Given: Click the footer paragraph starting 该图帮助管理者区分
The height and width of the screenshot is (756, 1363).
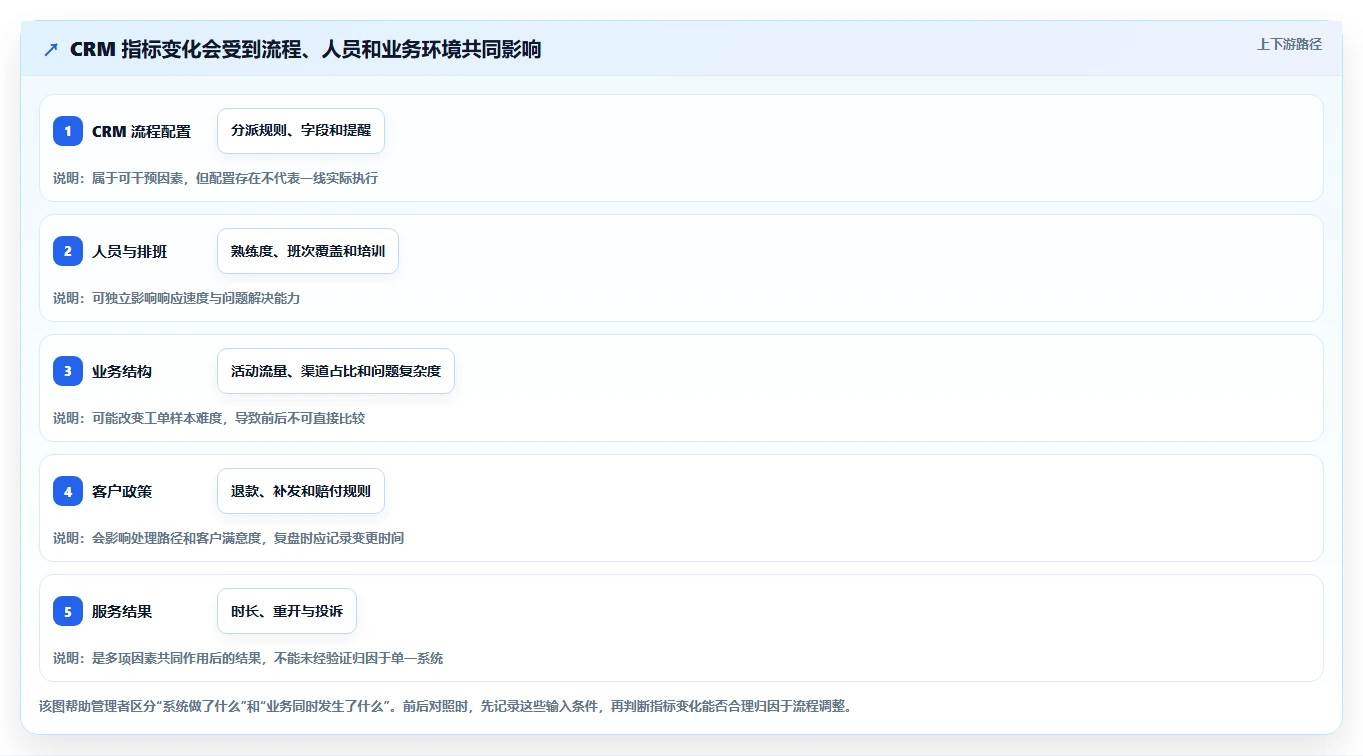Looking at the screenshot, I should pos(445,706).
